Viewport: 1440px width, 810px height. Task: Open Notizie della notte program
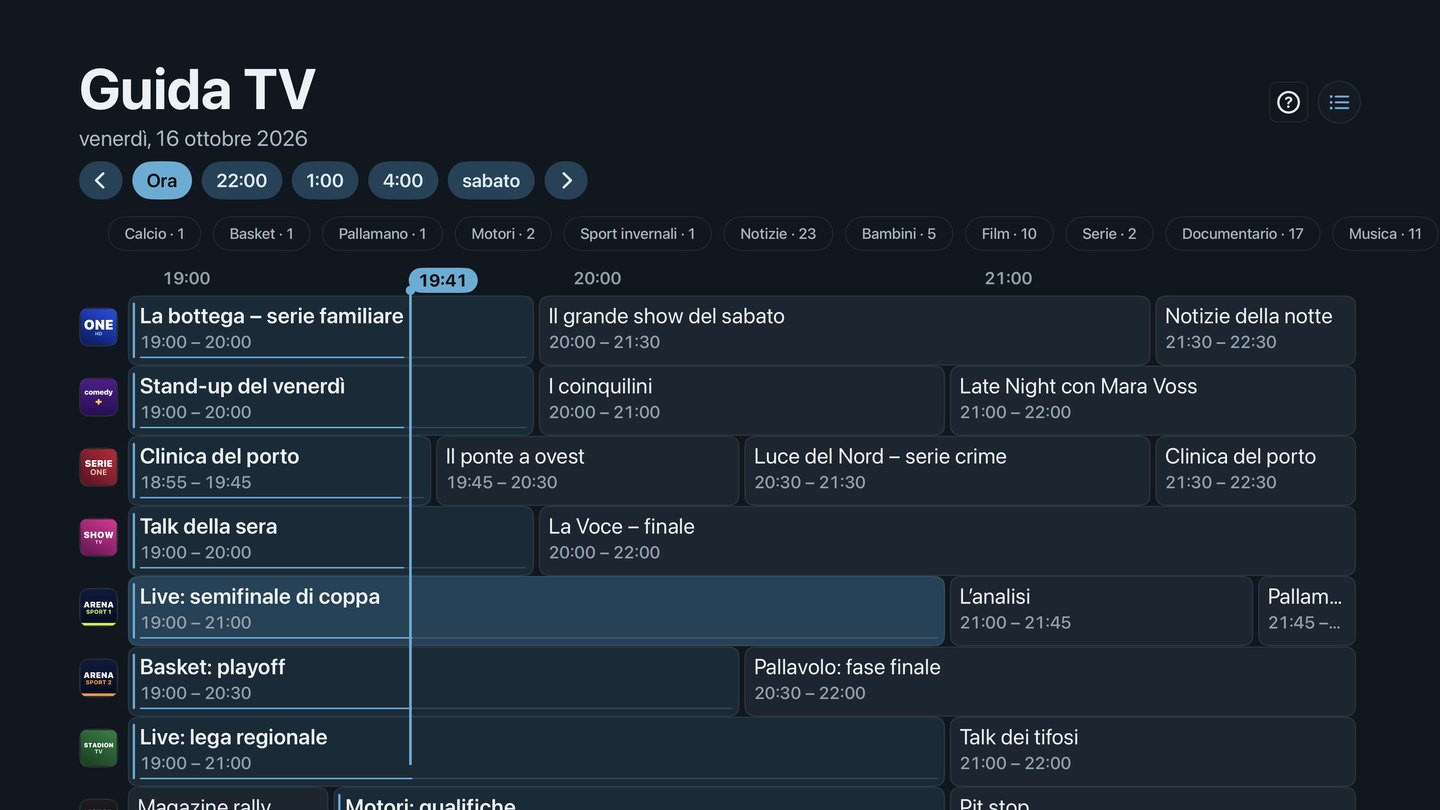pos(1255,330)
